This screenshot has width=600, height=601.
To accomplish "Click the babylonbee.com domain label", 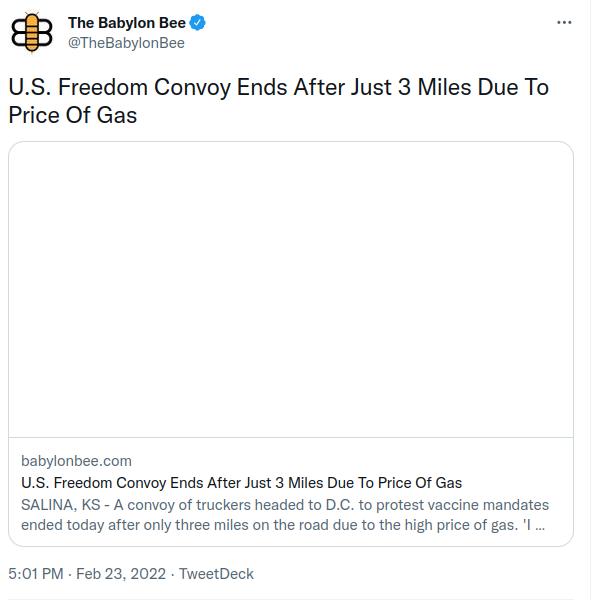I will pos(76,461).
